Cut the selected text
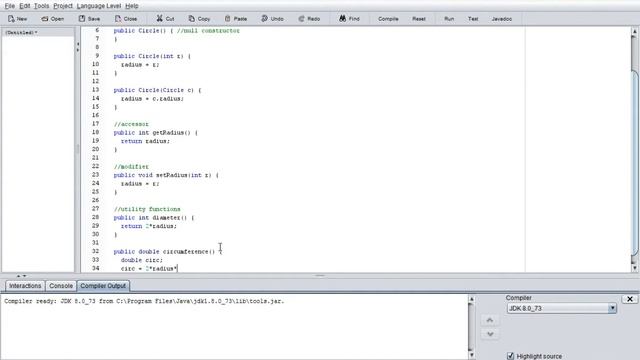The width and height of the screenshot is (640, 360). click(x=165, y=19)
